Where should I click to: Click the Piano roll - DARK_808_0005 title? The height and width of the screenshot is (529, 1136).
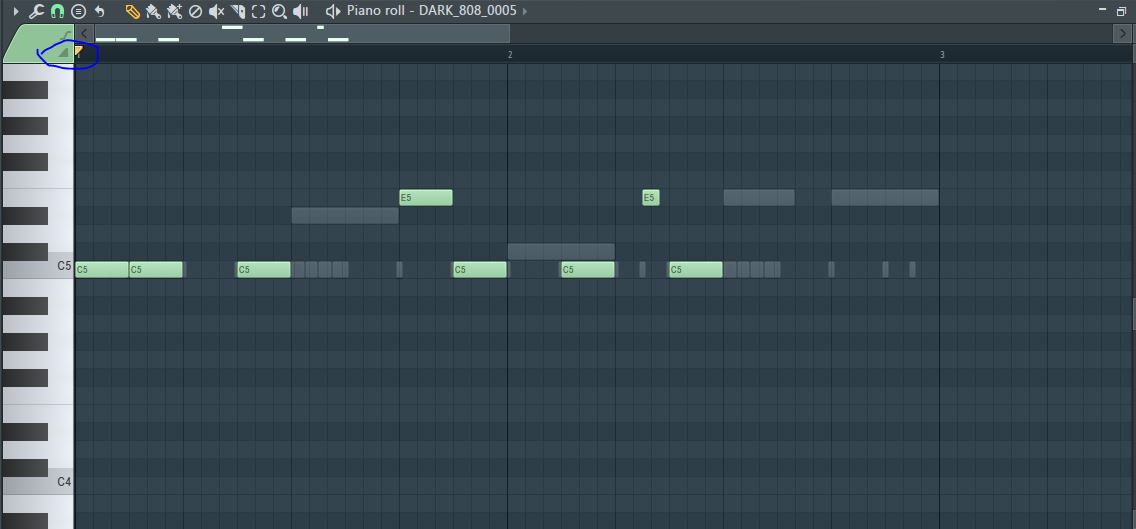[x=432, y=11]
